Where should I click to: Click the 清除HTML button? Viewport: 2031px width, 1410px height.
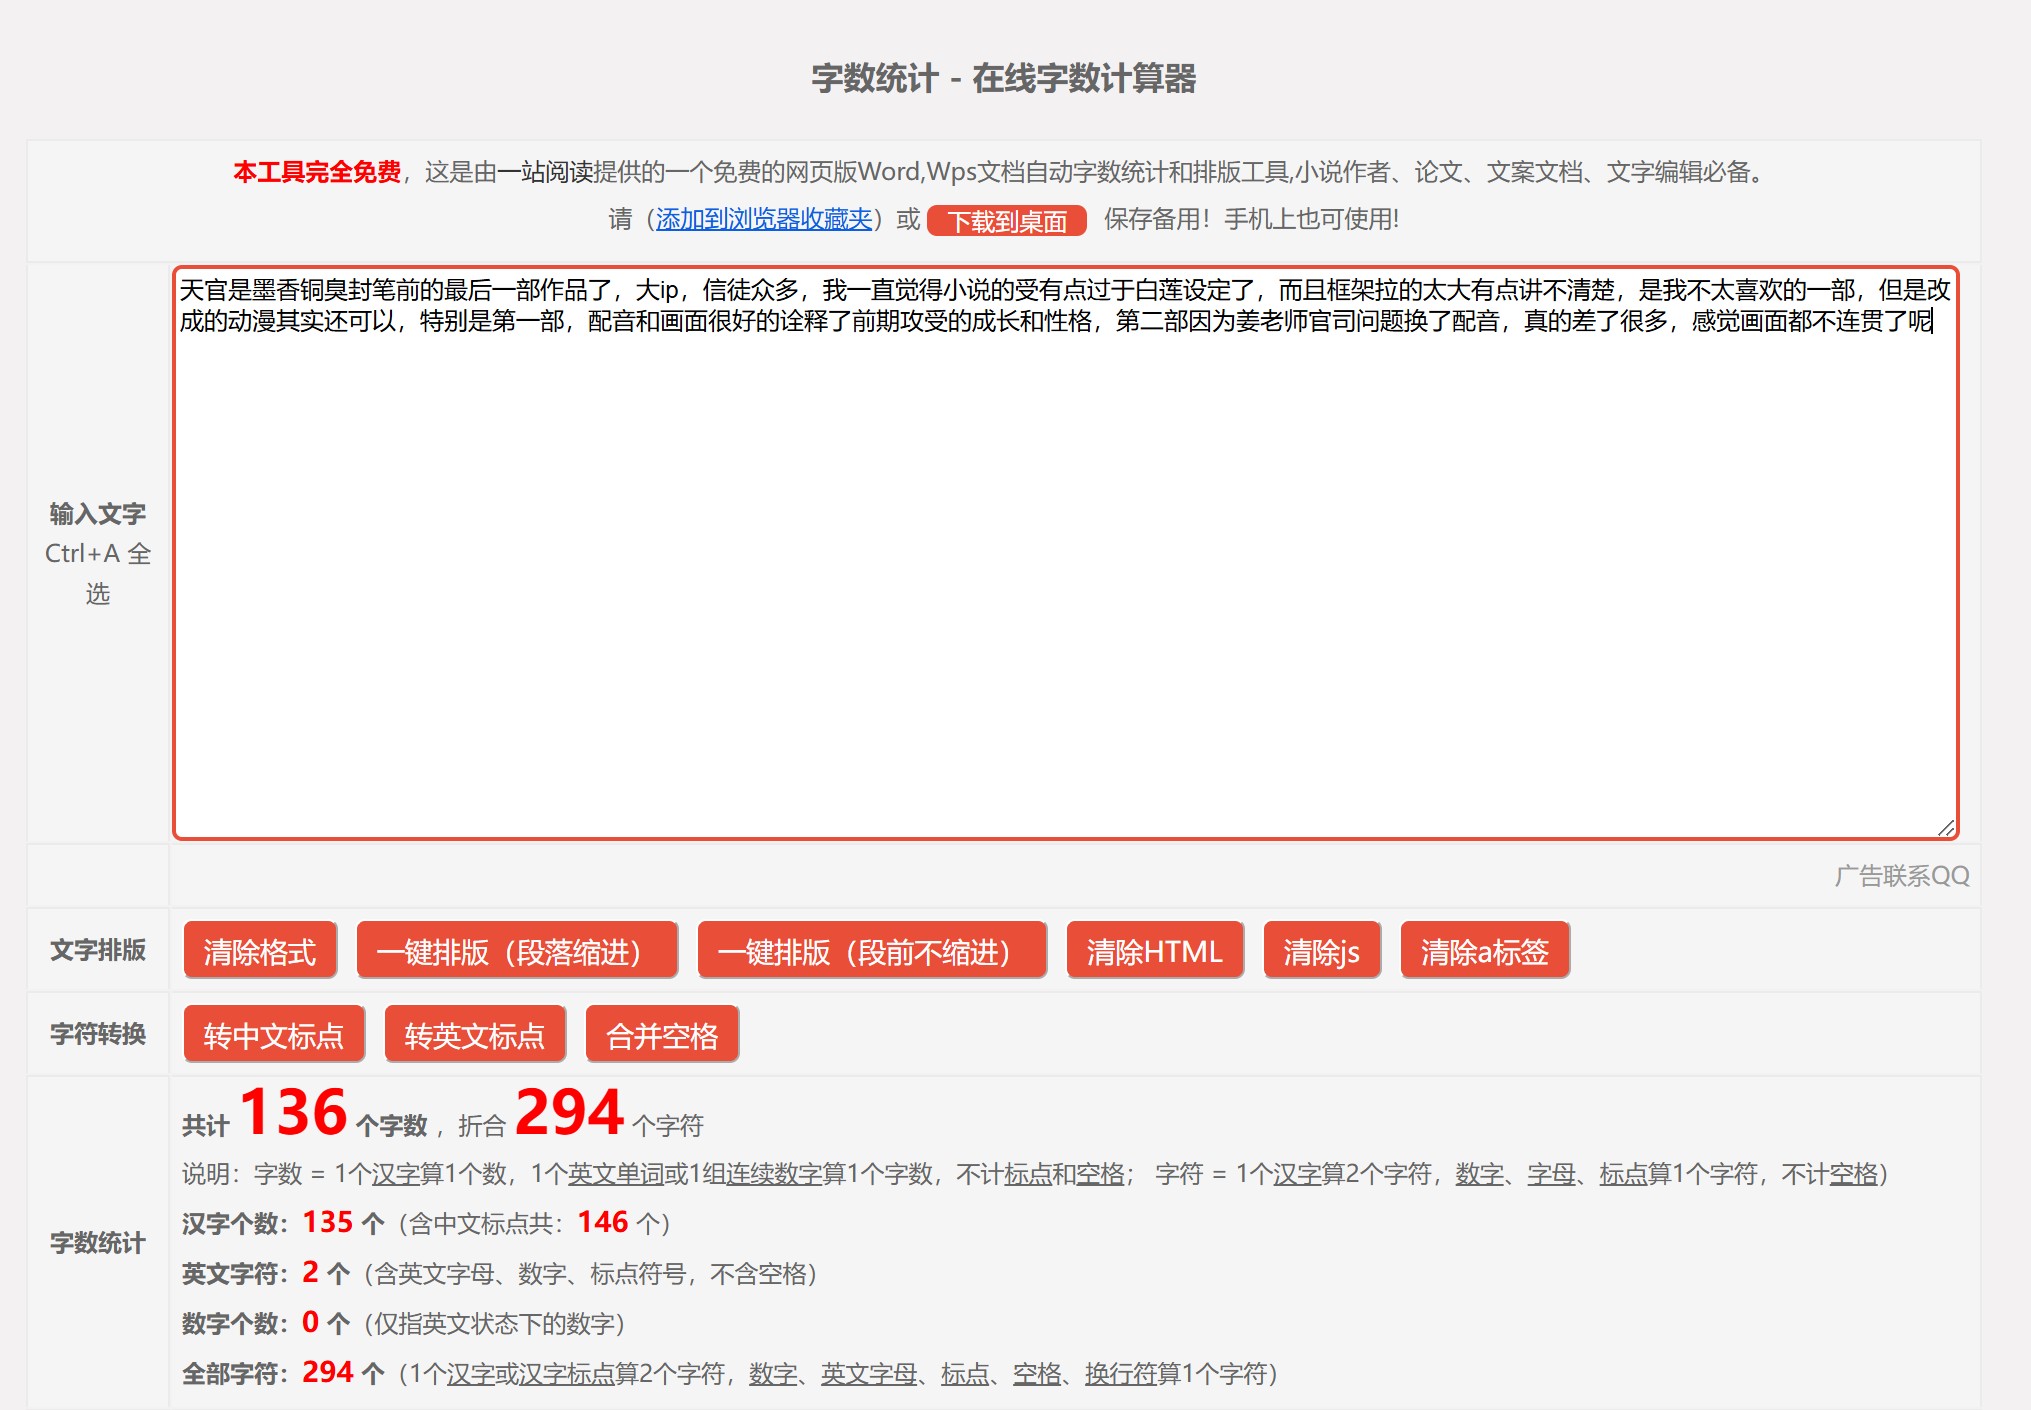point(1155,951)
